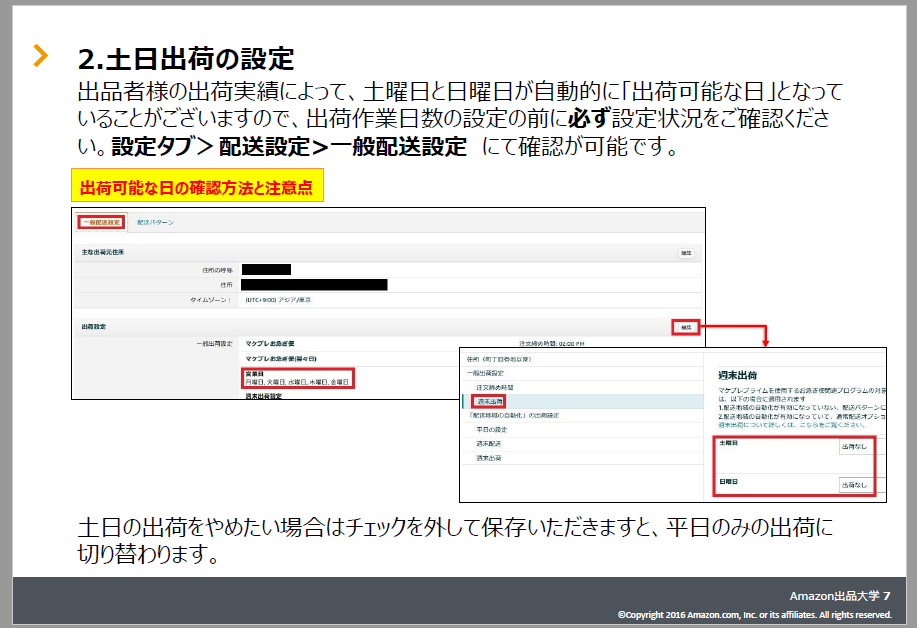Click the yellow 出荷可能な日の確認方法と注意点 banner
The height and width of the screenshot is (628, 917).
coord(197,187)
